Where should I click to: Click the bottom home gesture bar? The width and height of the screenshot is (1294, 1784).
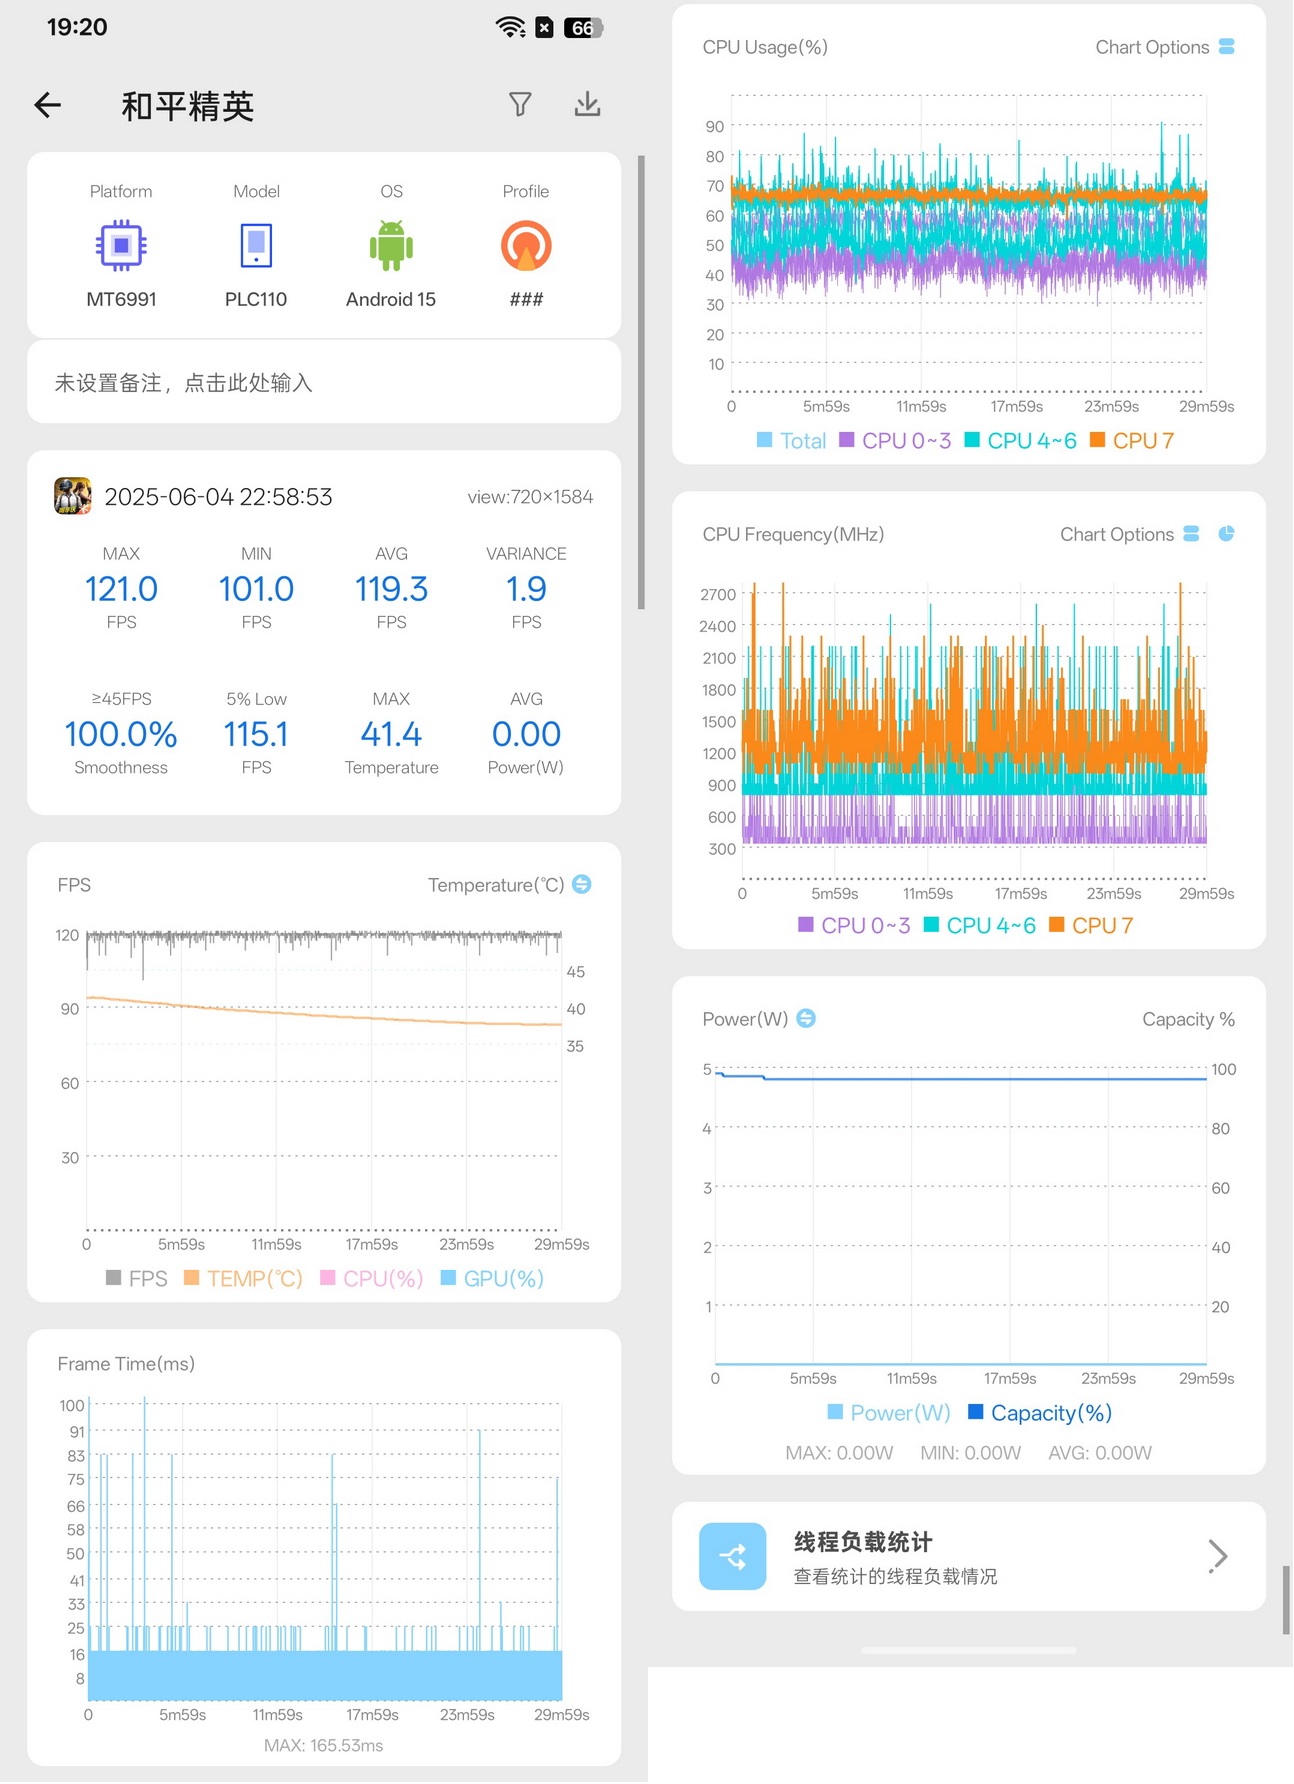tap(969, 1650)
